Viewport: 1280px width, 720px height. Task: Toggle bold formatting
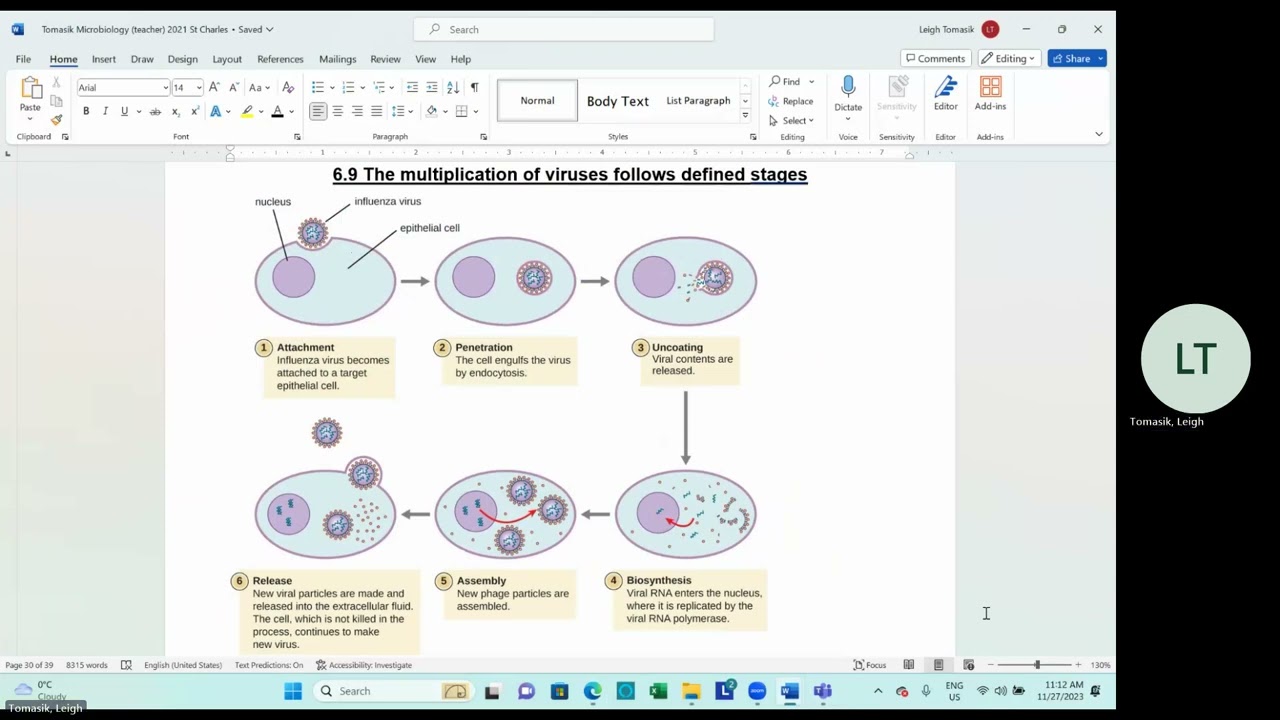click(x=86, y=111)
